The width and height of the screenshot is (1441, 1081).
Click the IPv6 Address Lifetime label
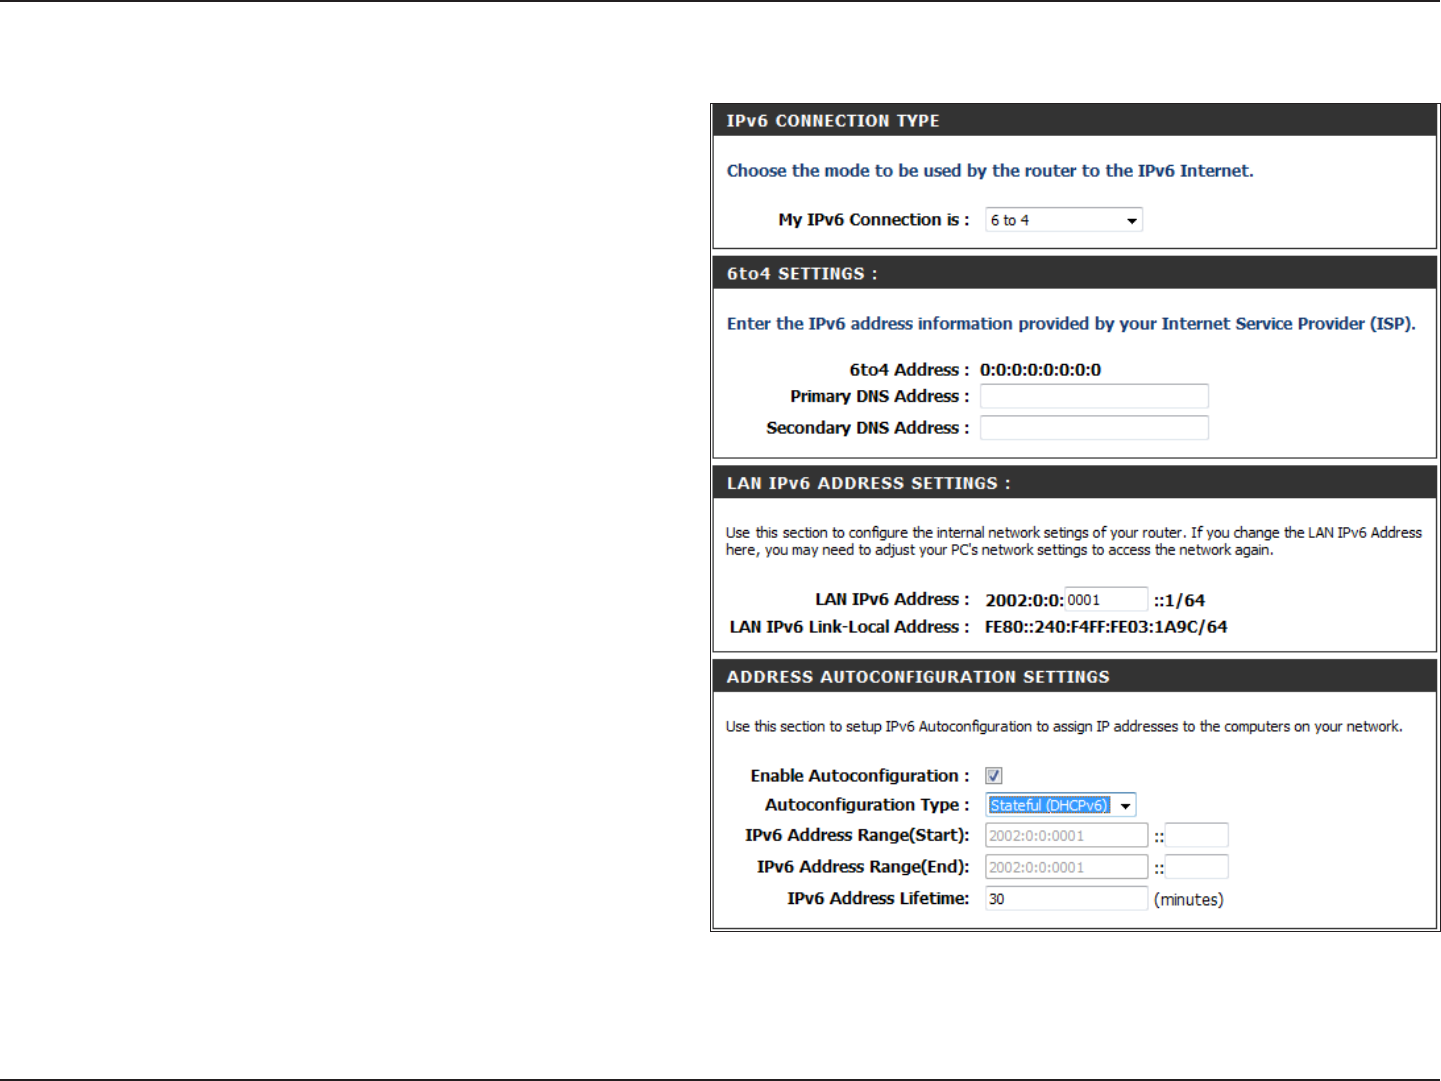coord(878,899)
